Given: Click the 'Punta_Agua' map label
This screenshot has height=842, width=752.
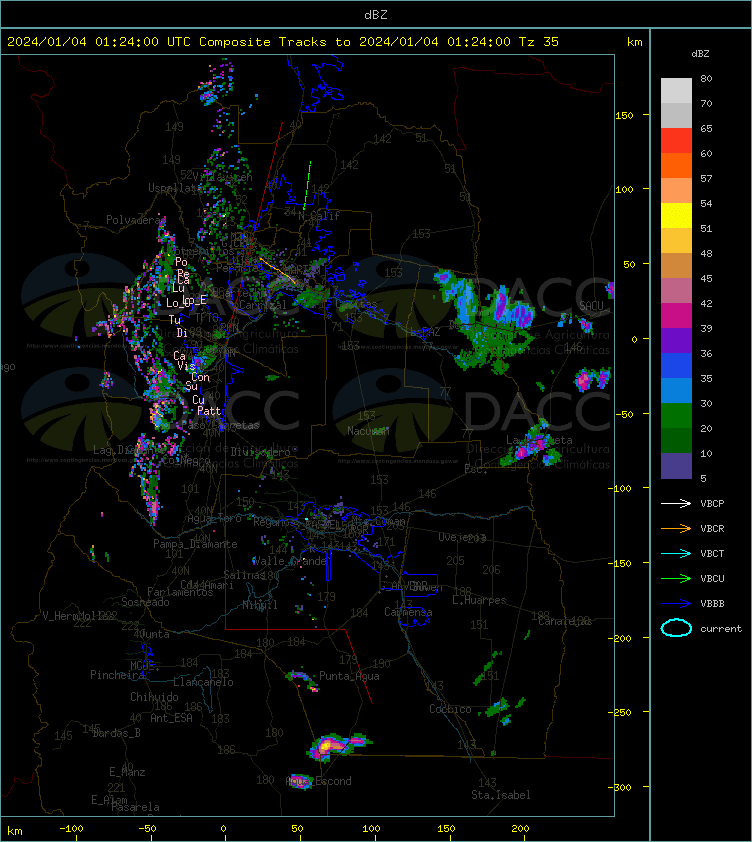Looking at the screenshot, I should [349, 676].
